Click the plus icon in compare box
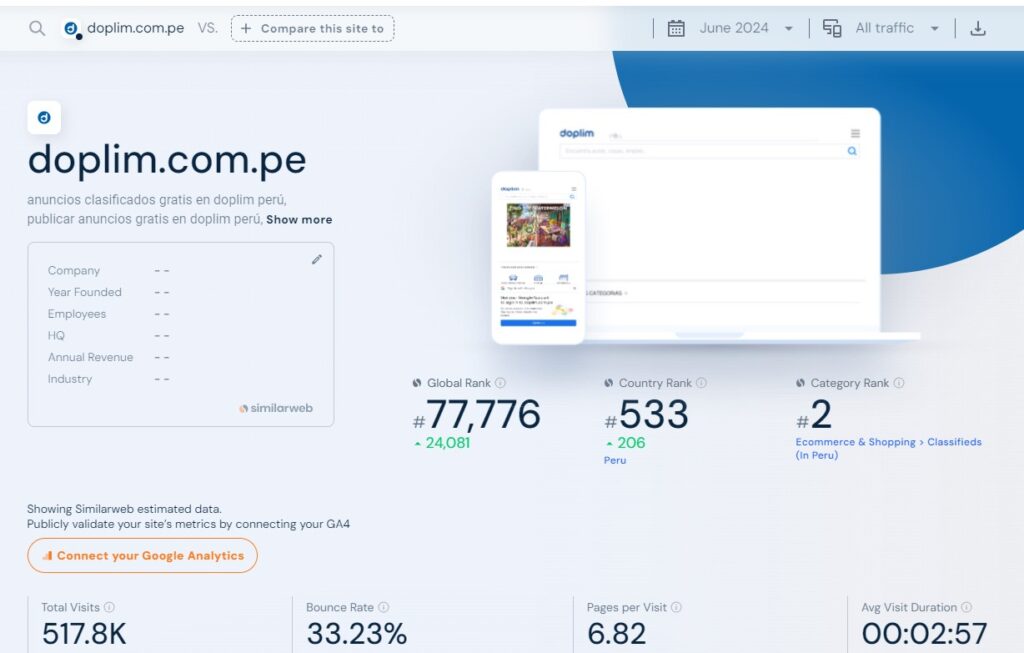Viewport: 1024px width, 653px height. (246, 28)
